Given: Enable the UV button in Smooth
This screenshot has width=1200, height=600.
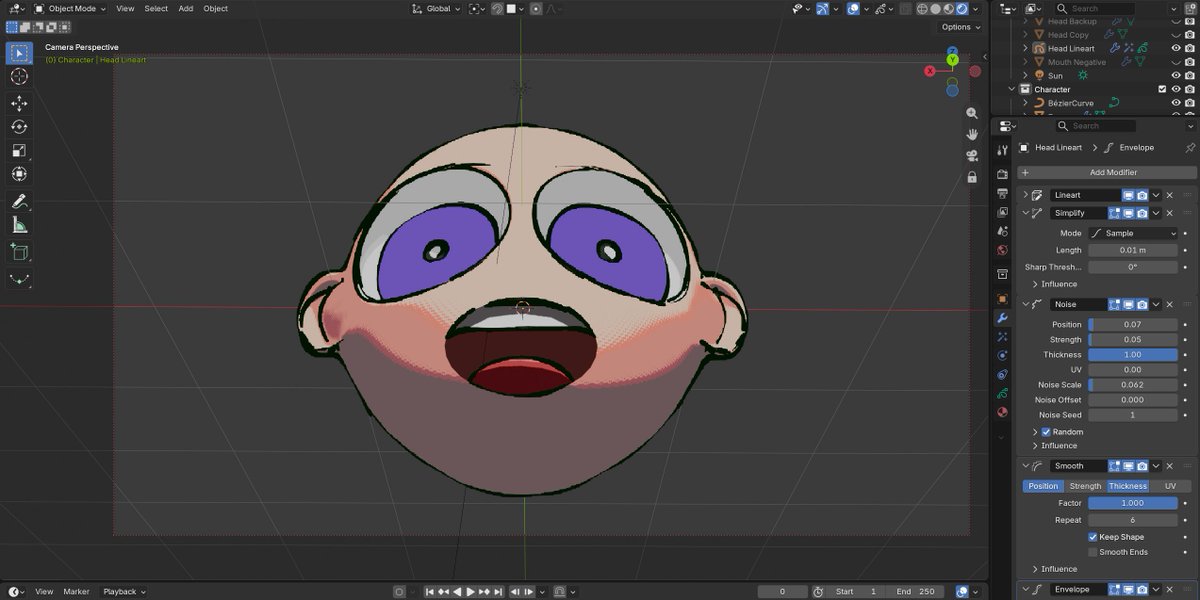Looking at the screenshot, I should [x=1170, y=486].
